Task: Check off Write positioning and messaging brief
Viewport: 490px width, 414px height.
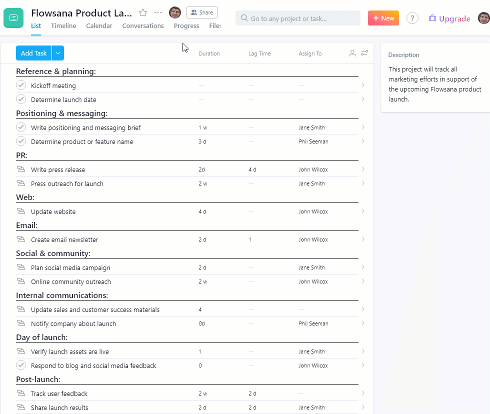Action: pos(21,127)
